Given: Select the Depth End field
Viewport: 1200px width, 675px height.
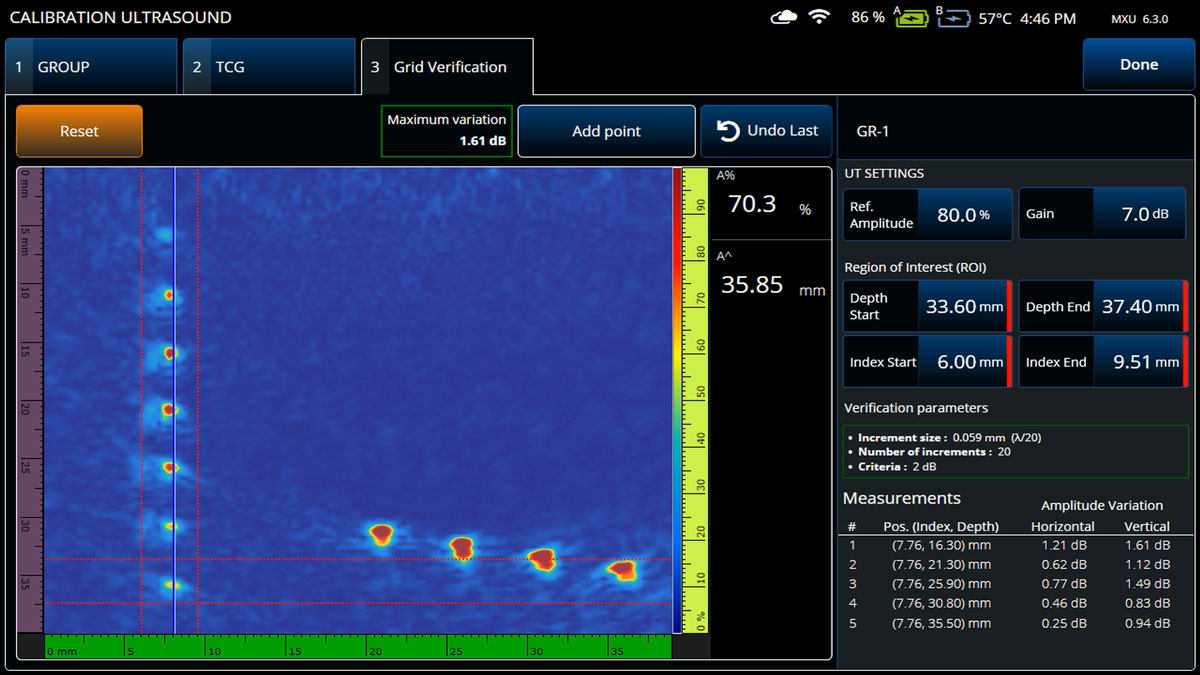Looking at the screenshot, I should pos(1140,307).
